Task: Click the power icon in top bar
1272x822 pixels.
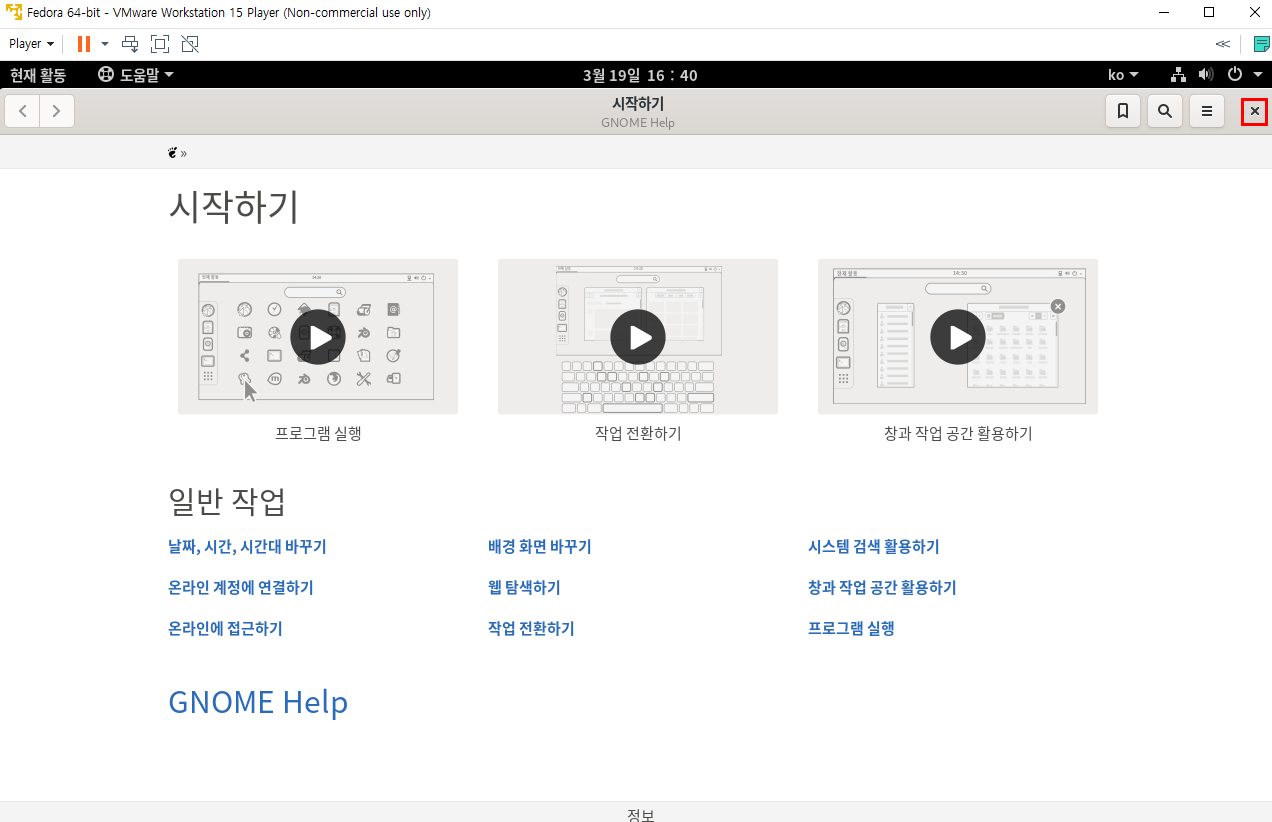Action: pyautogui.click(x=1235, y=75)
